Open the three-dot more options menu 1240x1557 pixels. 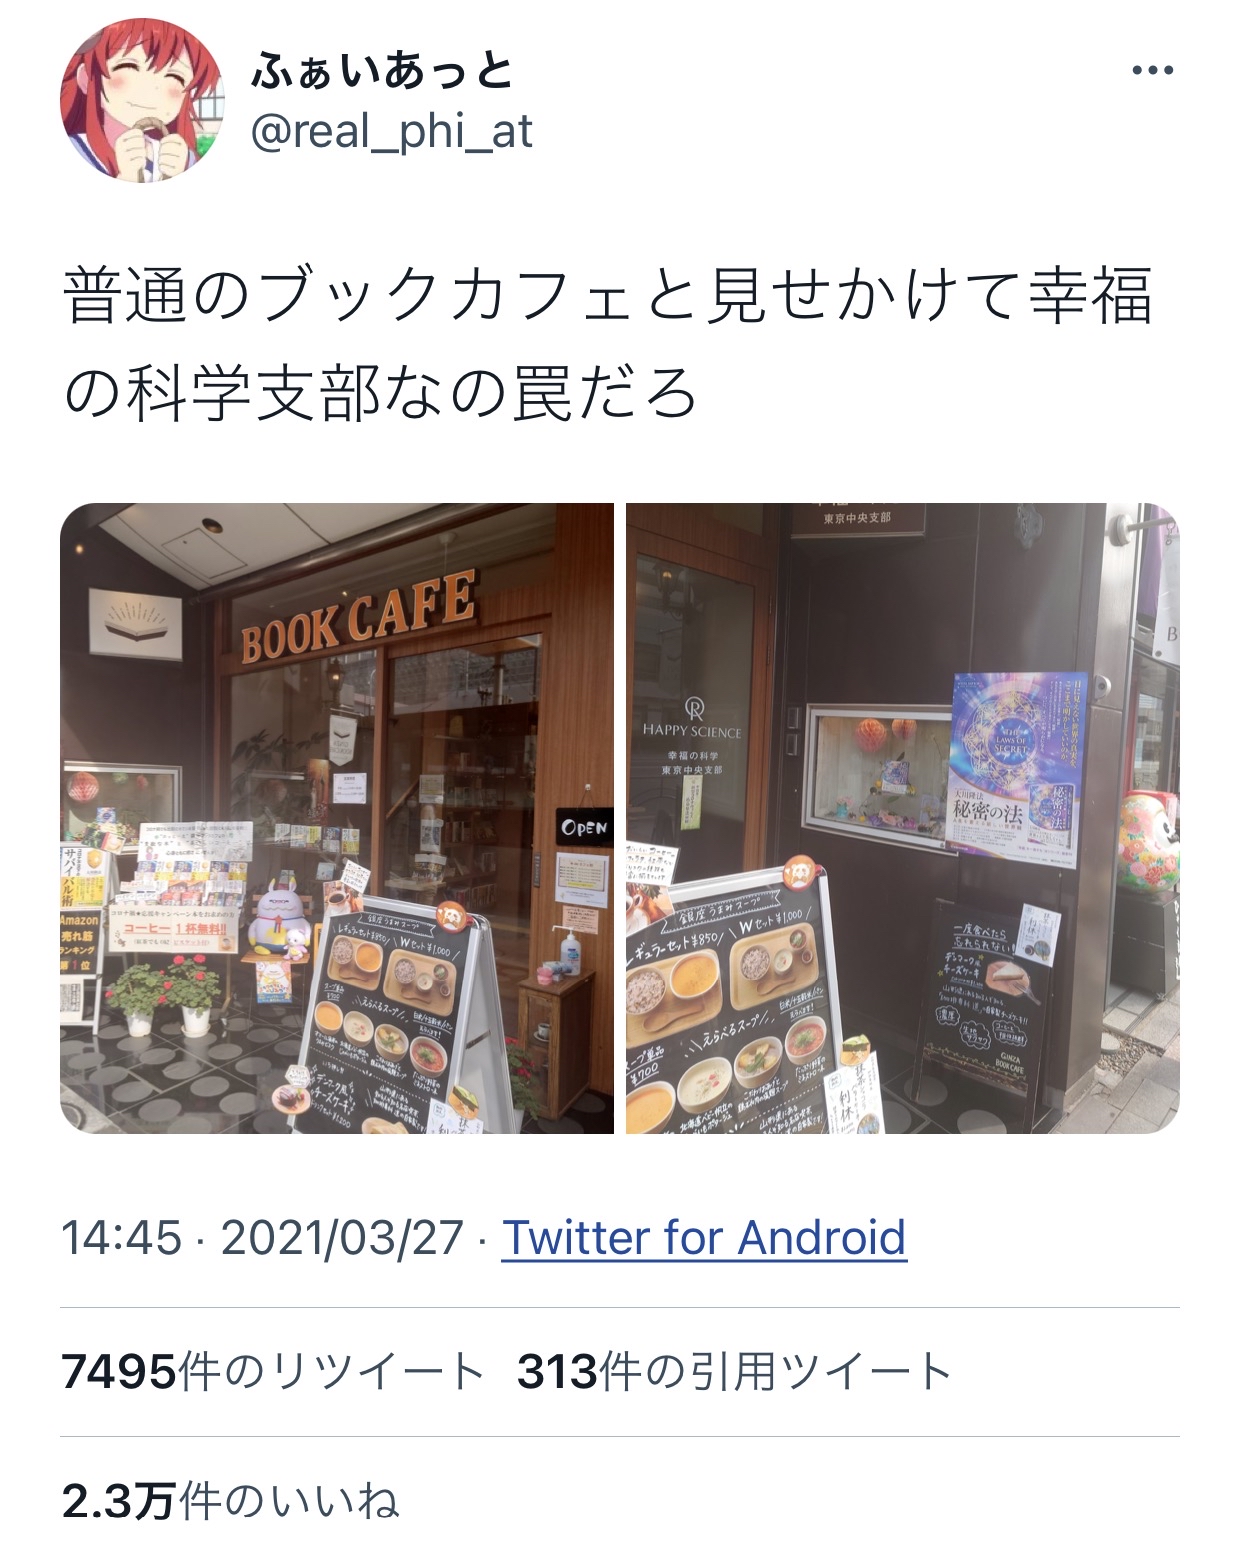pyautogui.click(x=1152, y=71)
